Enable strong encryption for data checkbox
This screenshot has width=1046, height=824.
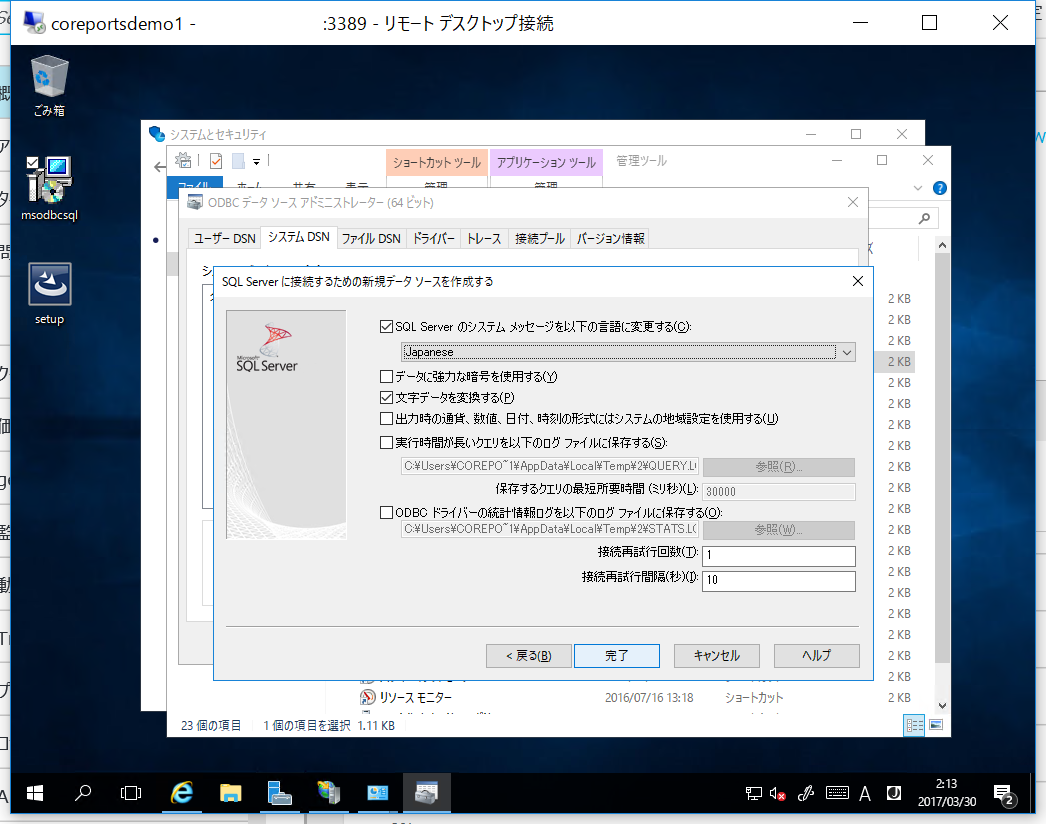tap(386, 377)
